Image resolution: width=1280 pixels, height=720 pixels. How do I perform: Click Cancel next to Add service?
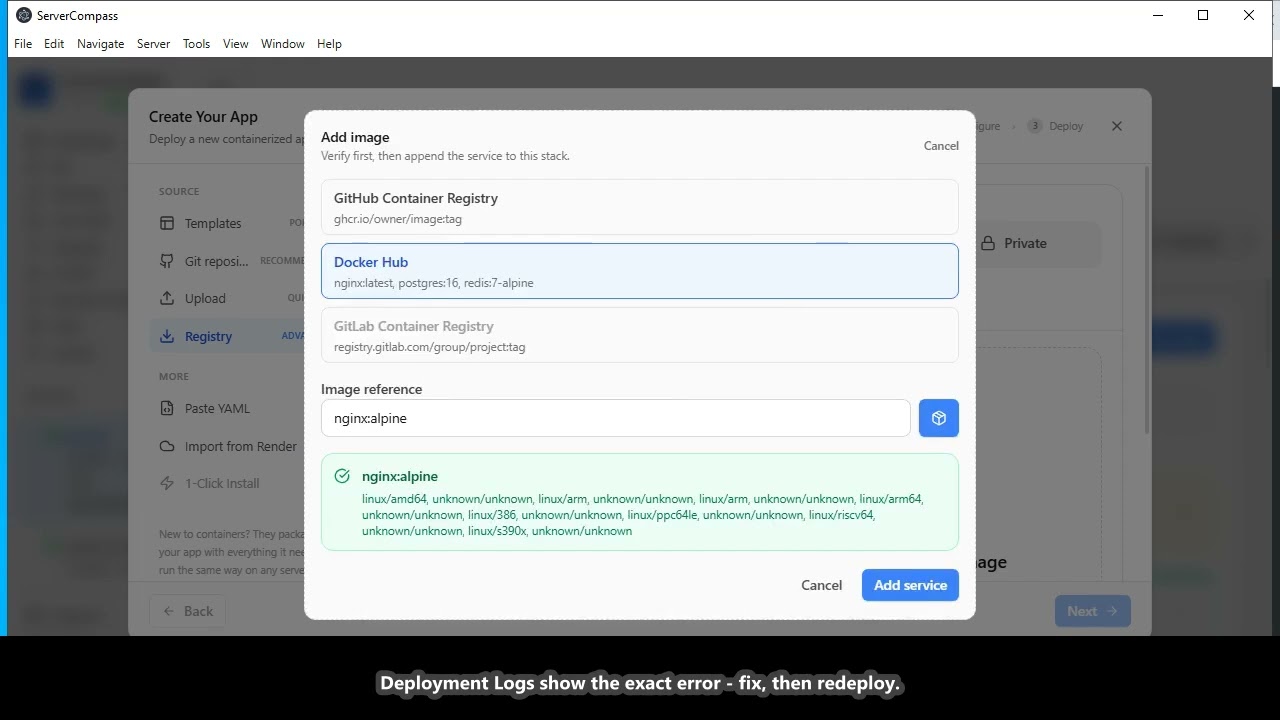point(821,585)
